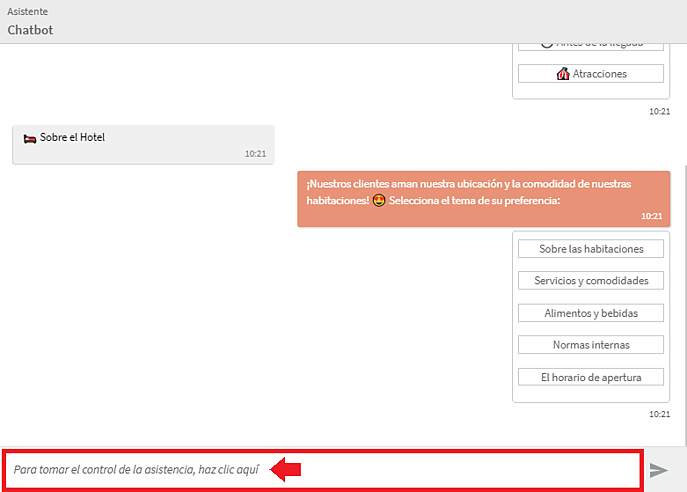This screenshot has height=492, width=687.
Task: Choose the Servicios y comodidades option
Action: [x=591, y=280]
